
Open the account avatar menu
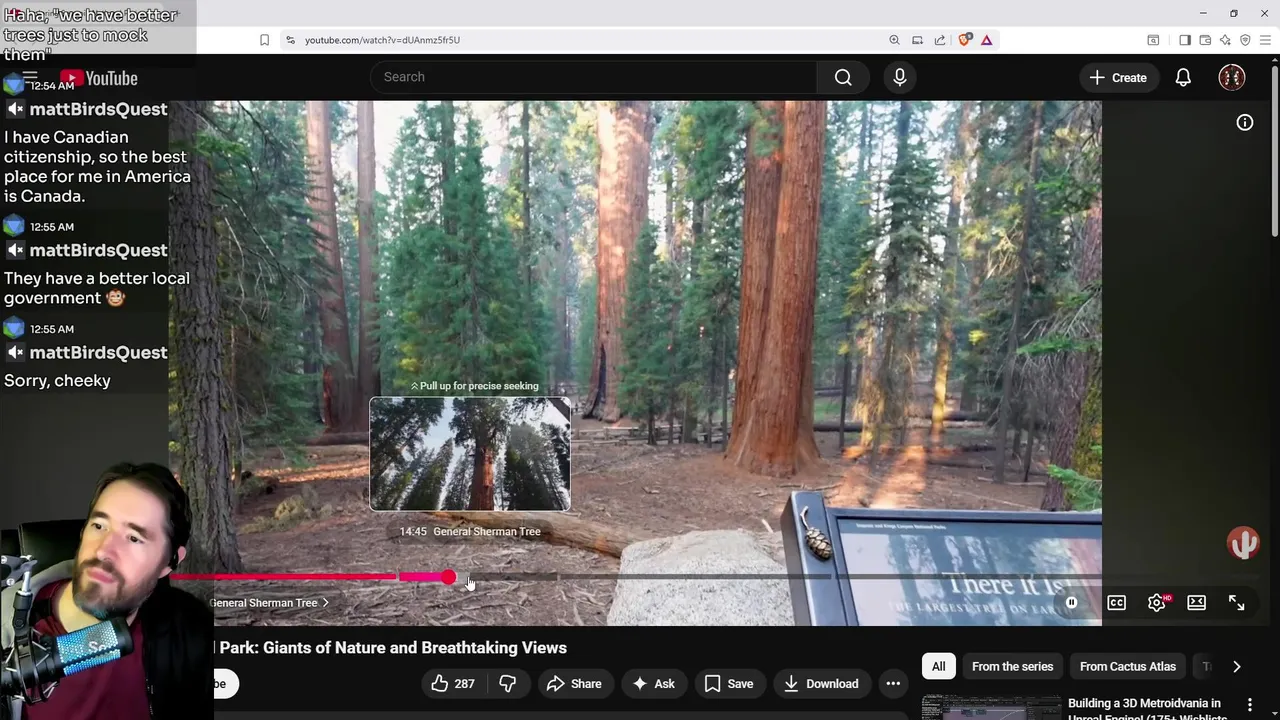pyautogui.click(x=1232, y=77)
